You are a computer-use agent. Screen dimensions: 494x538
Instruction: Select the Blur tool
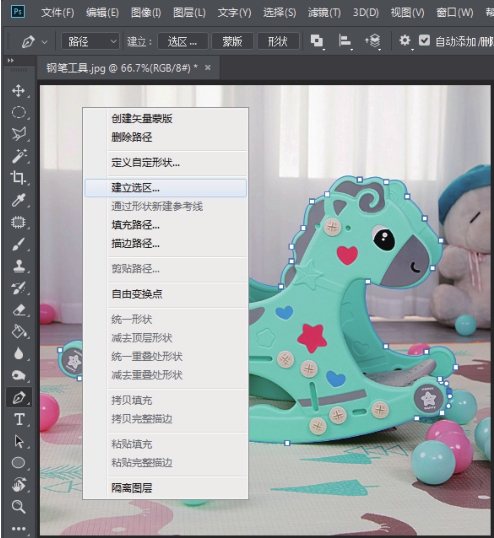tap(18, 354)
